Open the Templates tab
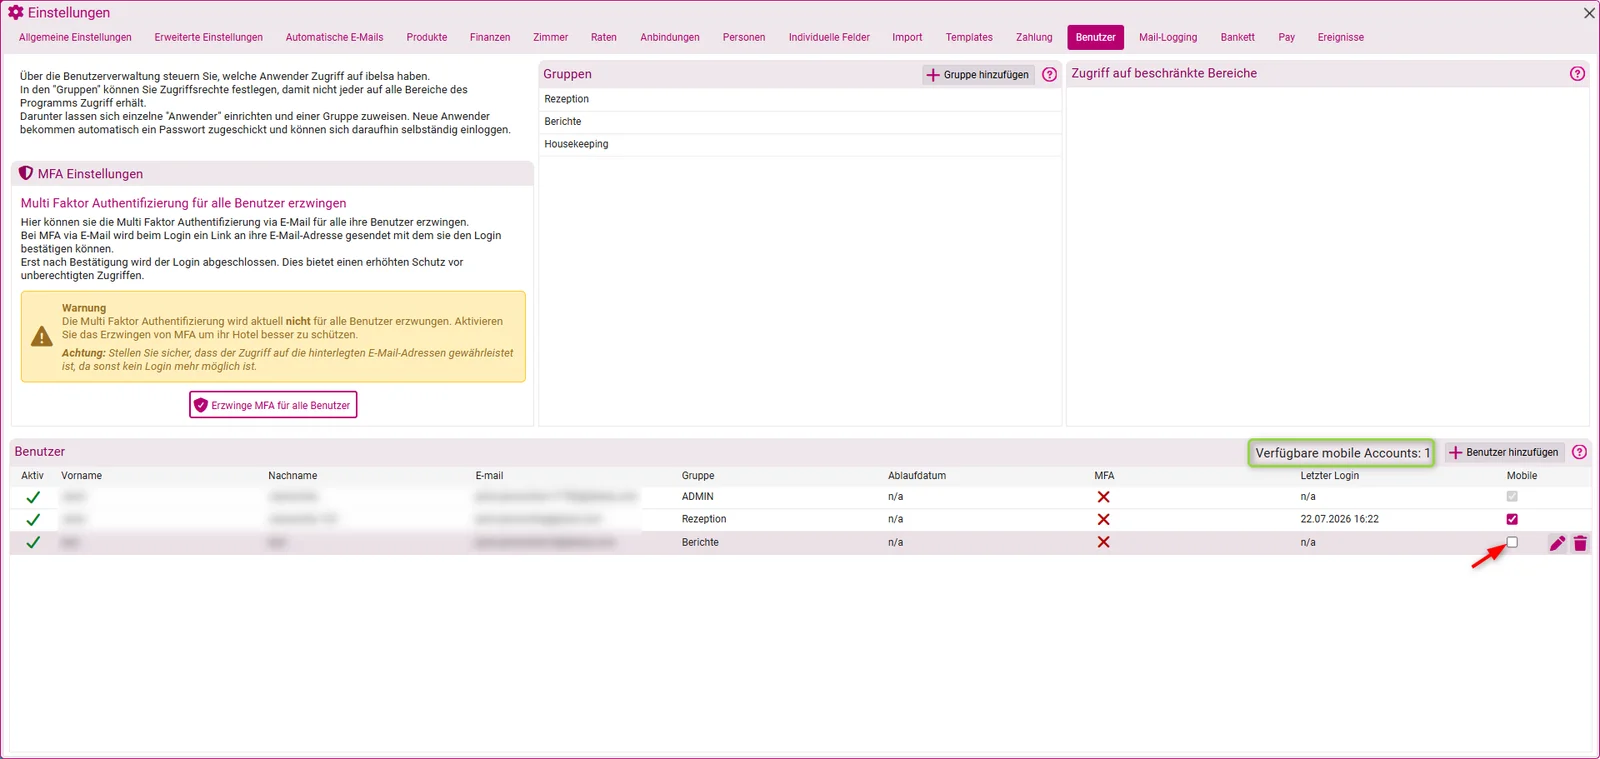 click(969, 37)
